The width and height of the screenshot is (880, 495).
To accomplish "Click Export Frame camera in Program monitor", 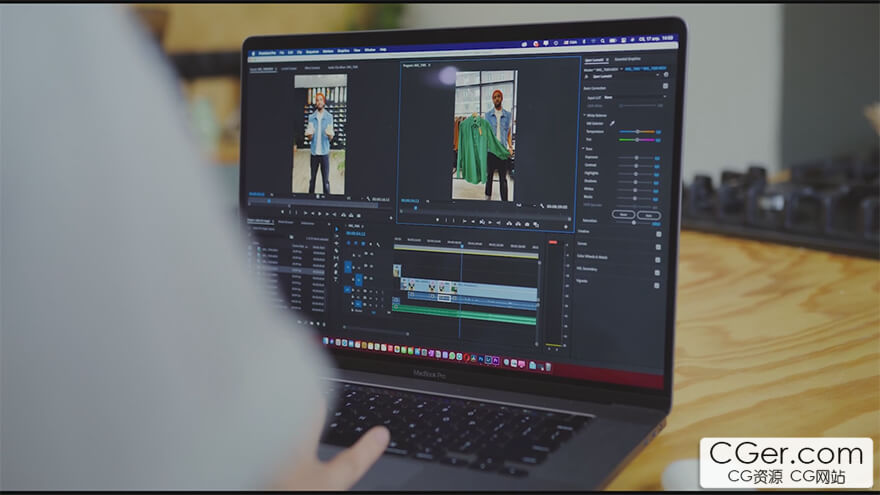I will click(527, 224).
